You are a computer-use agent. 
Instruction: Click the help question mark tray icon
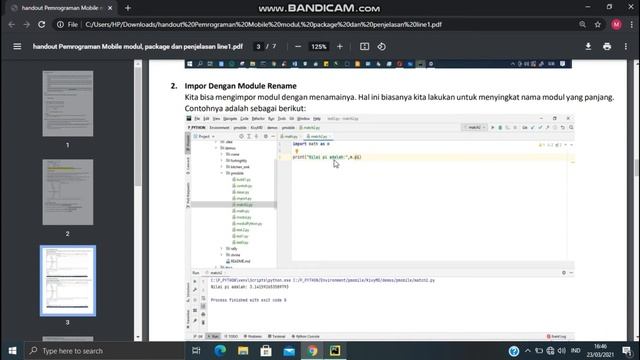(513, 351)
